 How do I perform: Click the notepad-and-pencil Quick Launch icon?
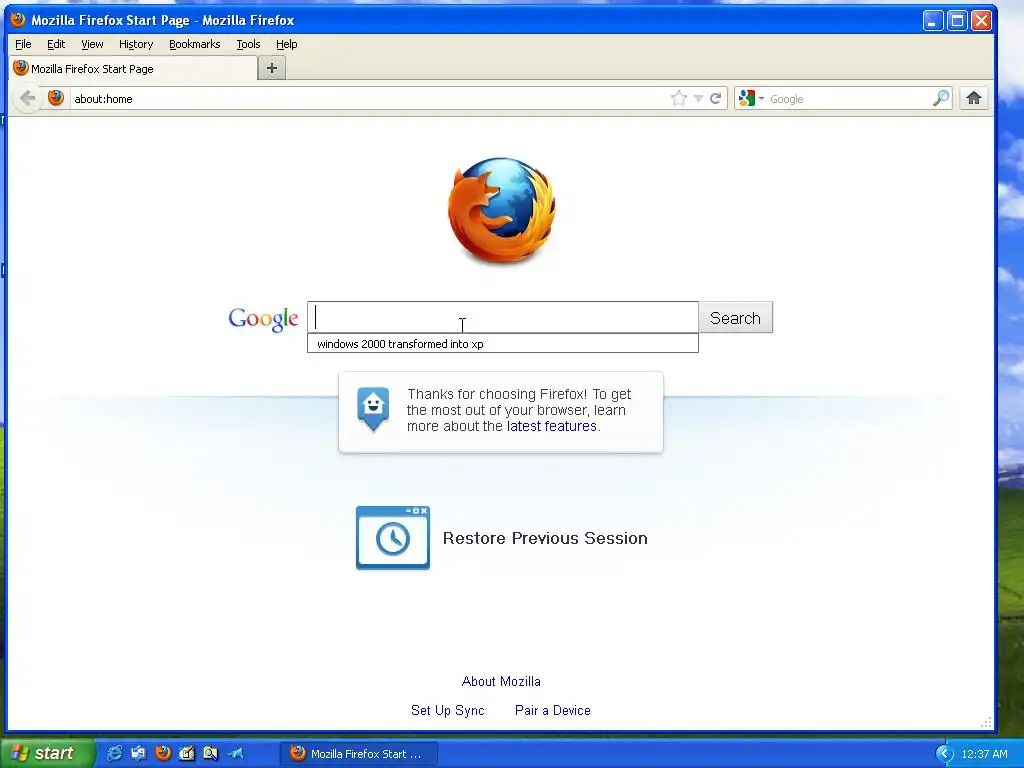187,753
